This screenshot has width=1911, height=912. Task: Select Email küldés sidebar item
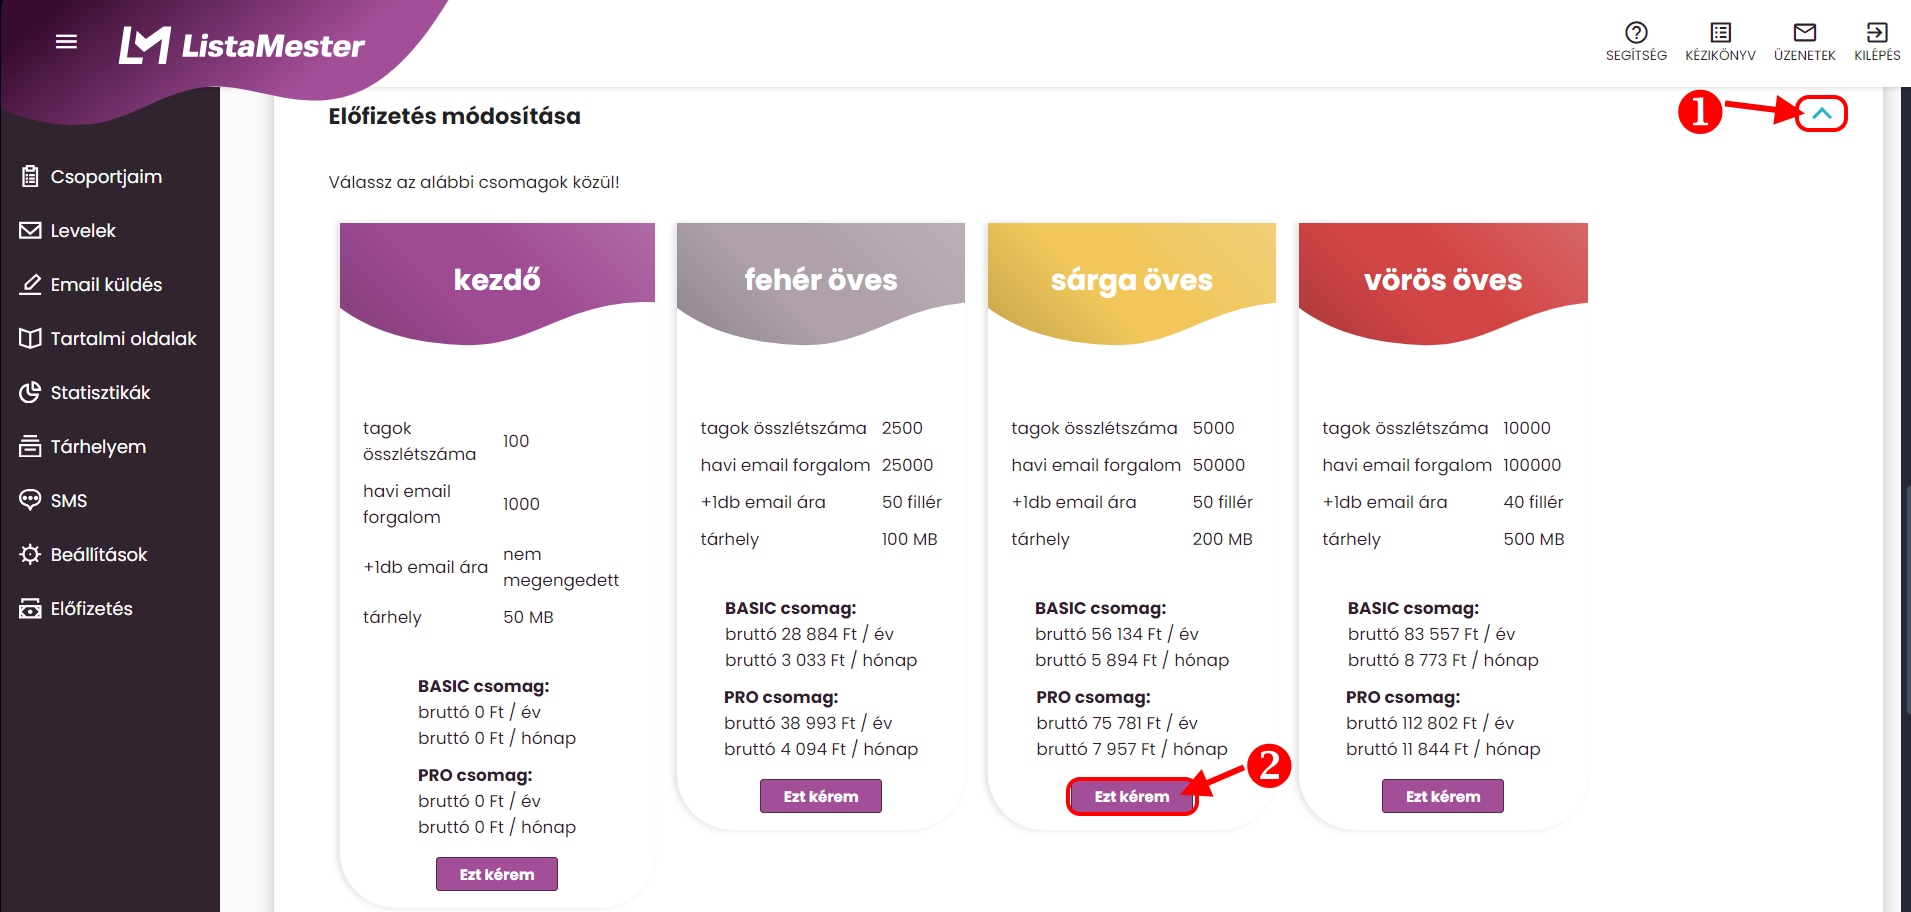(106, 285)
